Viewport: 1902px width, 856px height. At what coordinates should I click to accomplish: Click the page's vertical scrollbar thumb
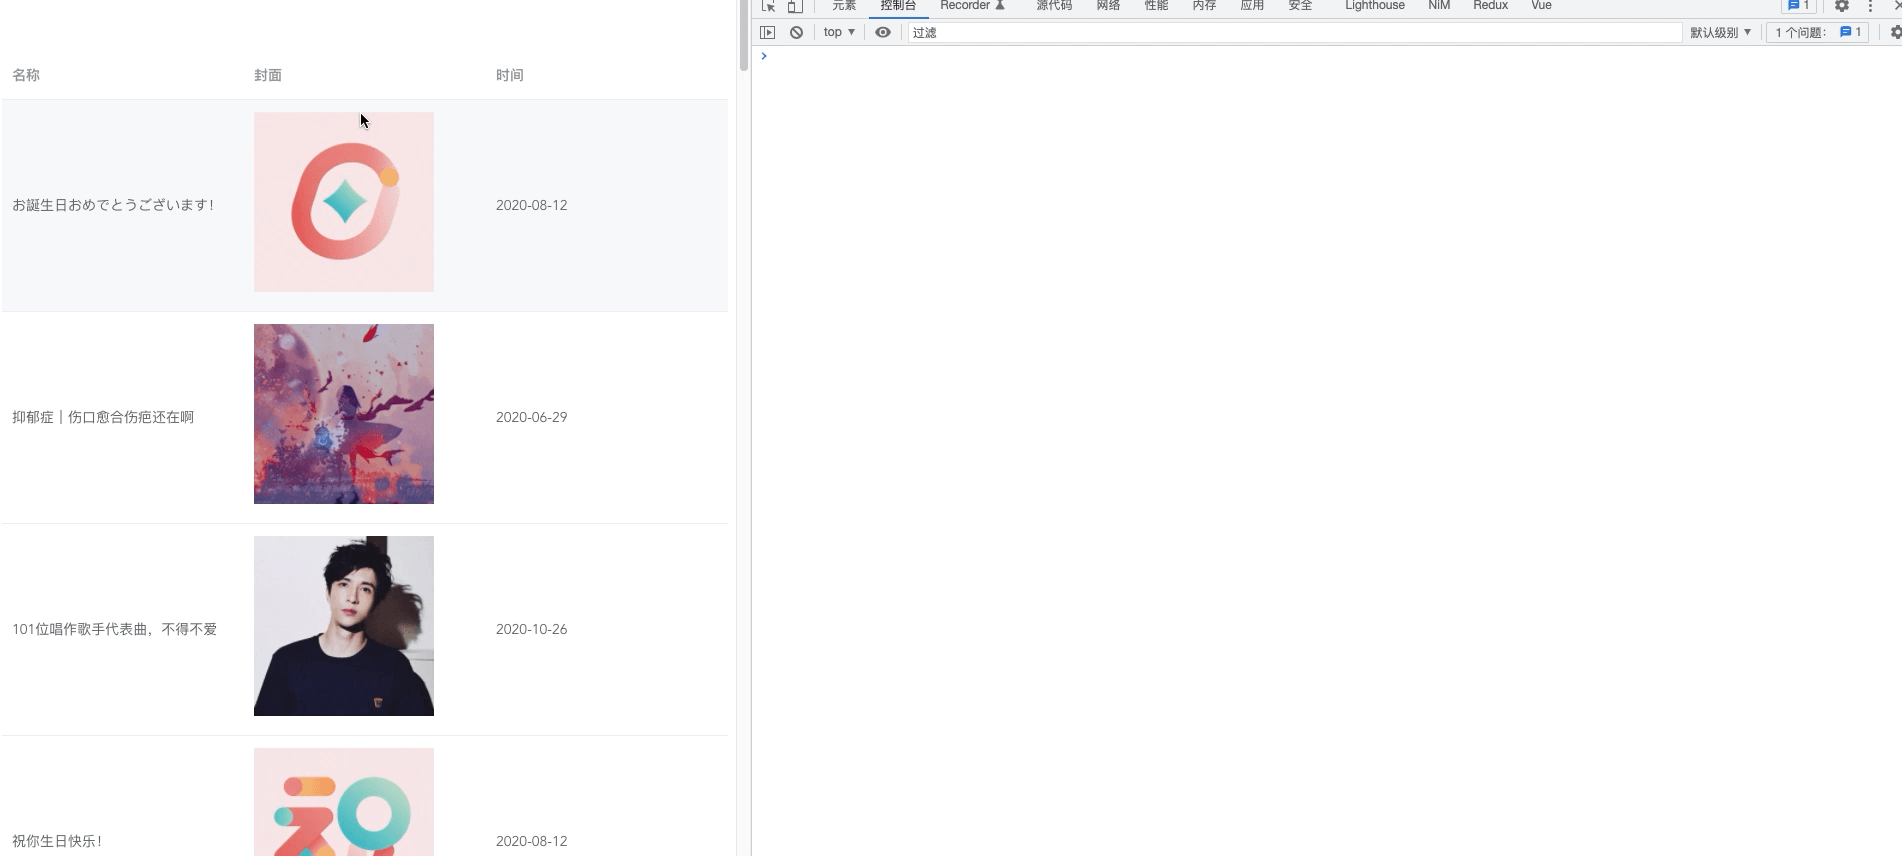(x=744, y=35)
